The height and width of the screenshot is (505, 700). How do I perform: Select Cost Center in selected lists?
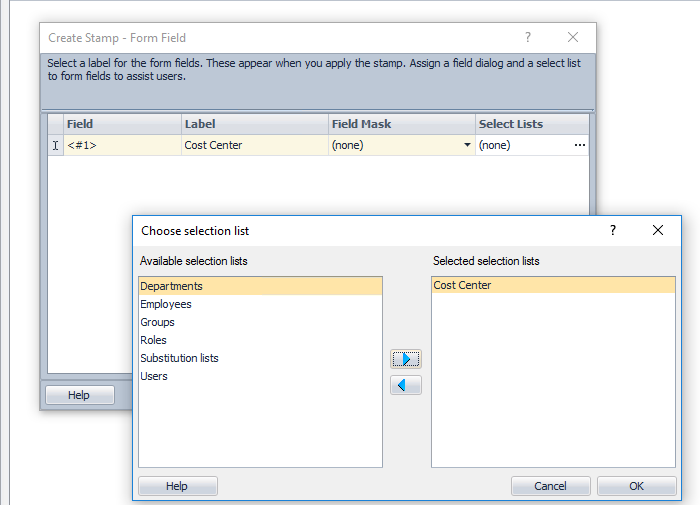462,286
